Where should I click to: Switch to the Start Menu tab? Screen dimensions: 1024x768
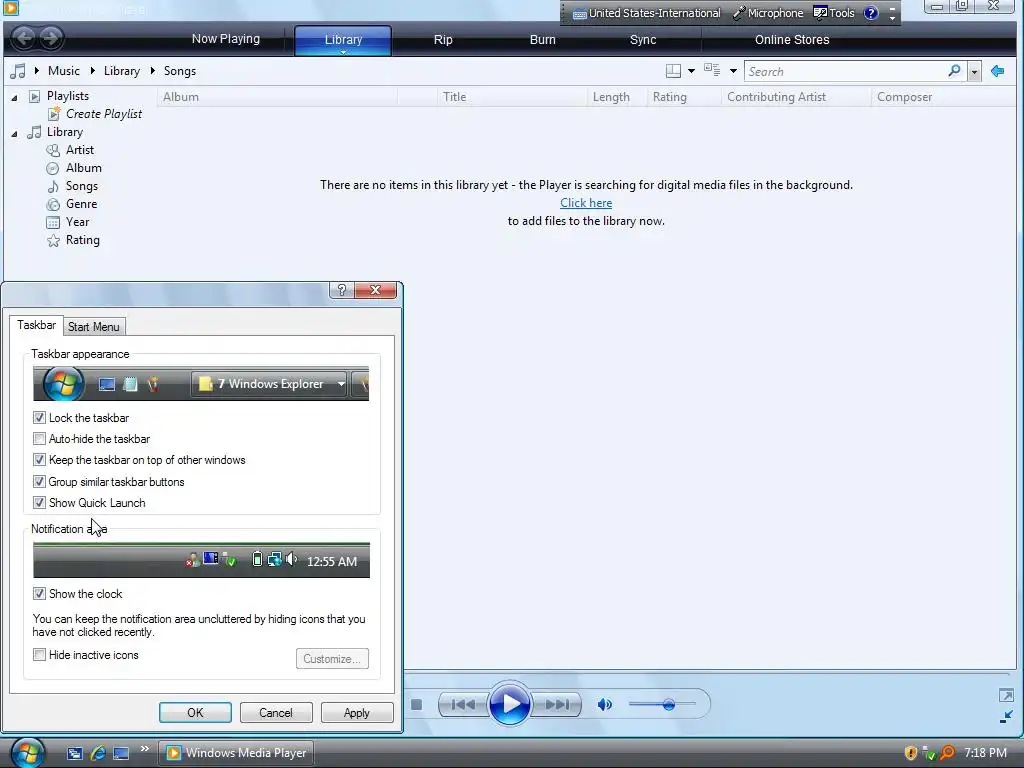[x=93, y=327]
